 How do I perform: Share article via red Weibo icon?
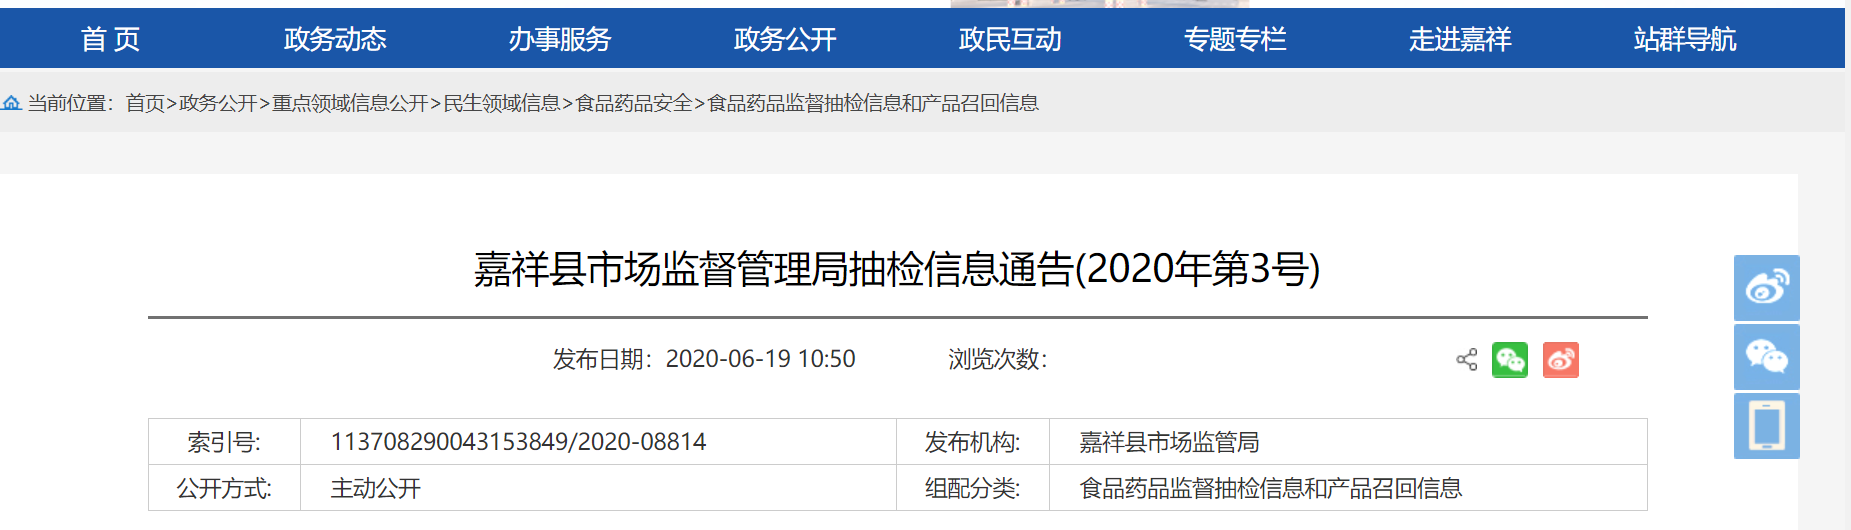[1561, 360]
